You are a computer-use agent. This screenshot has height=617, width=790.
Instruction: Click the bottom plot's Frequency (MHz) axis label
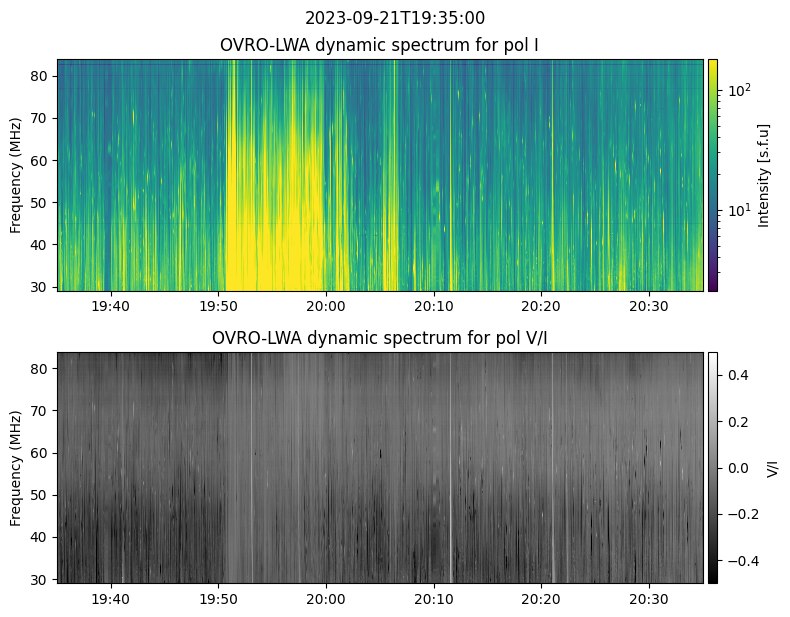(17, 467)
